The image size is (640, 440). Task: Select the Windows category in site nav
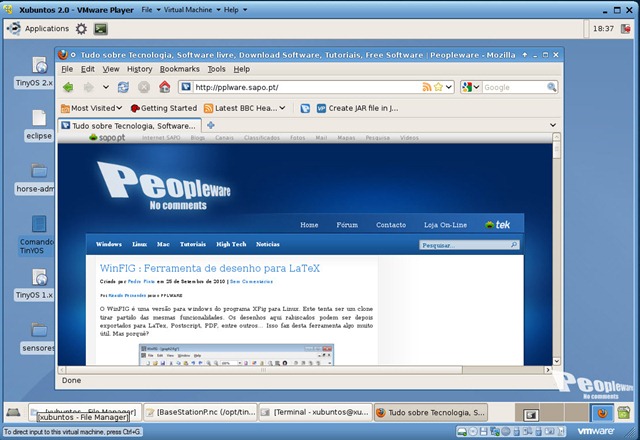109,244
